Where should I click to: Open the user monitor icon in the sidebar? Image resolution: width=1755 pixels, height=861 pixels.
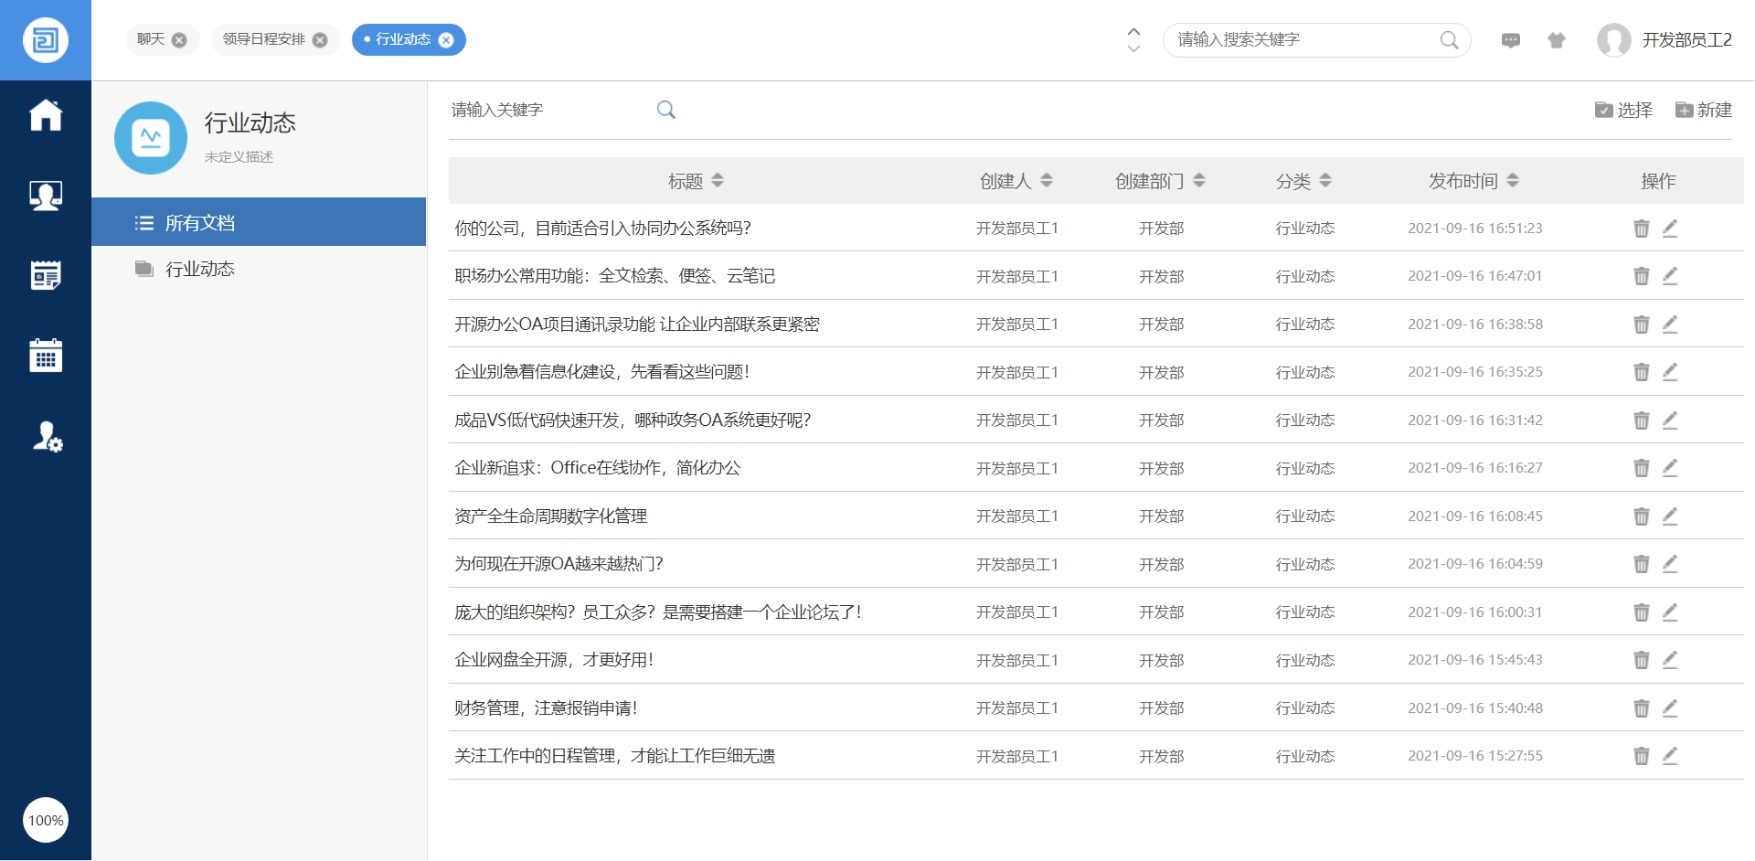tap(45, 195)
